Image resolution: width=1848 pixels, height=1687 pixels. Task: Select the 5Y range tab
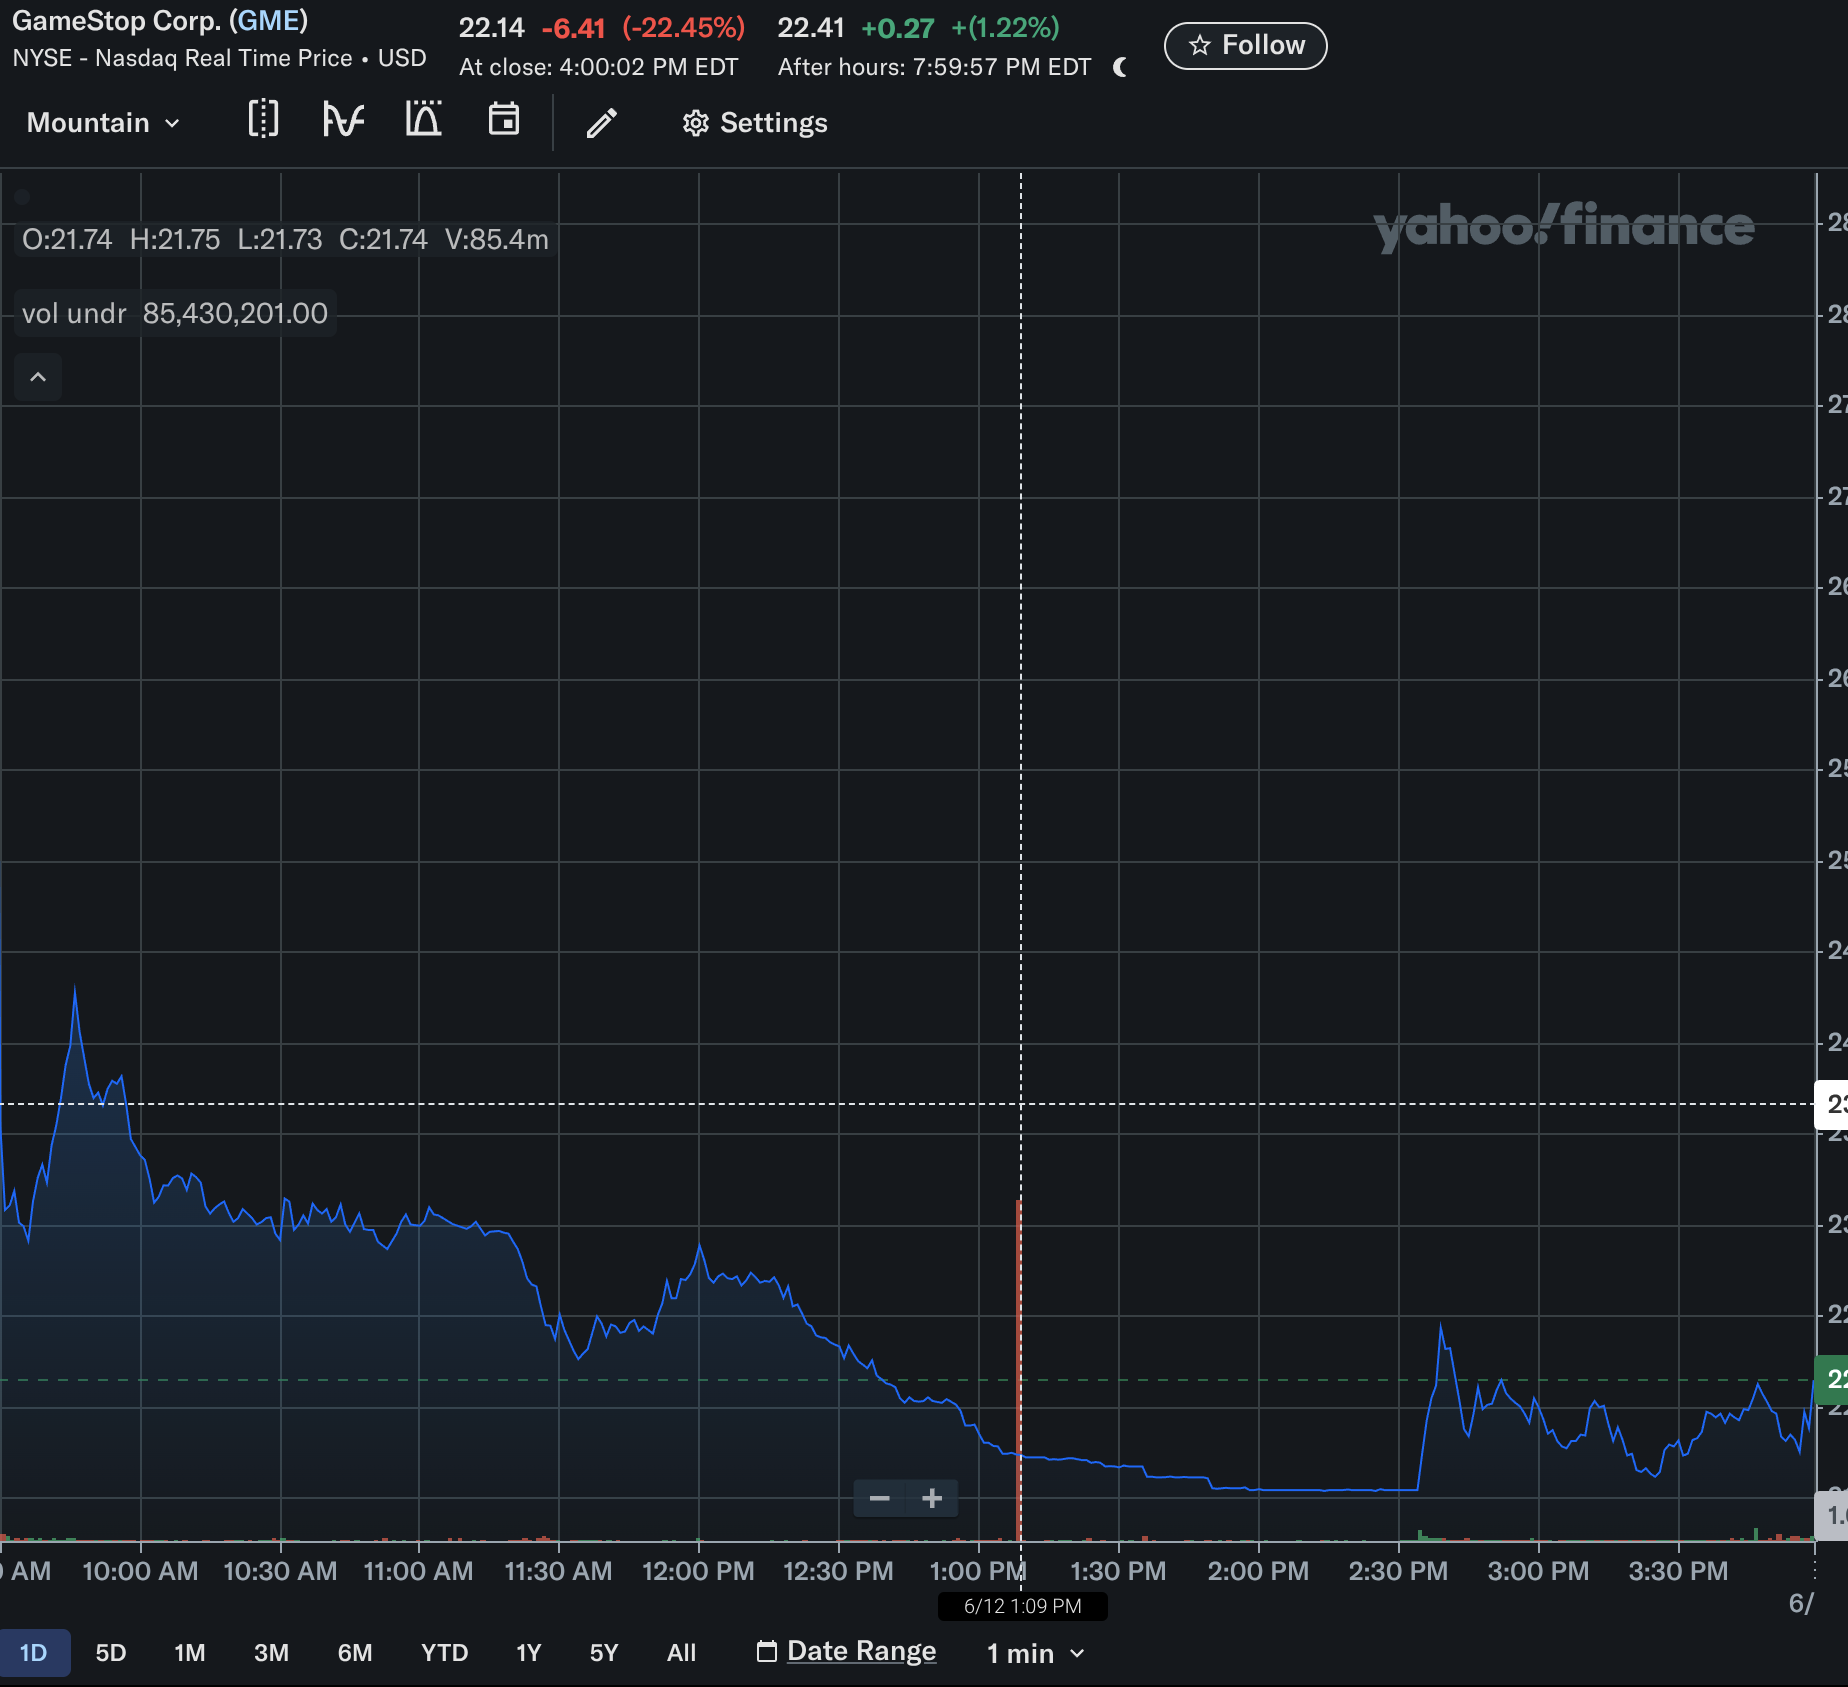604,1652
